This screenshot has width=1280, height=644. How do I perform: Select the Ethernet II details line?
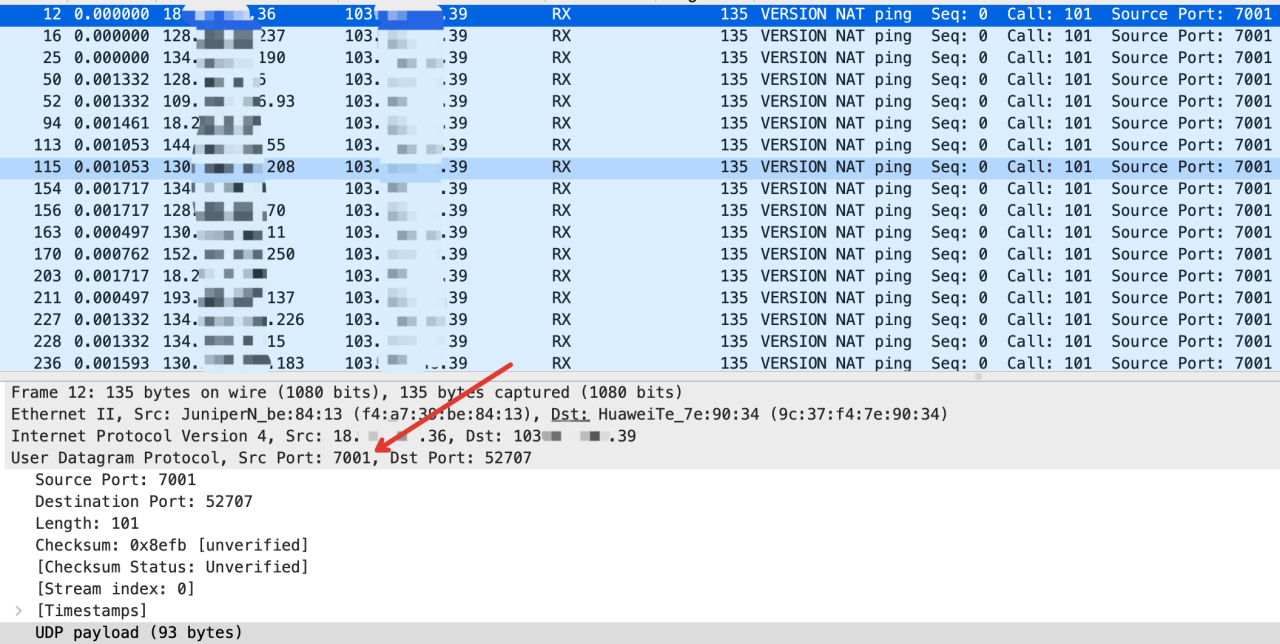(479, 414)
